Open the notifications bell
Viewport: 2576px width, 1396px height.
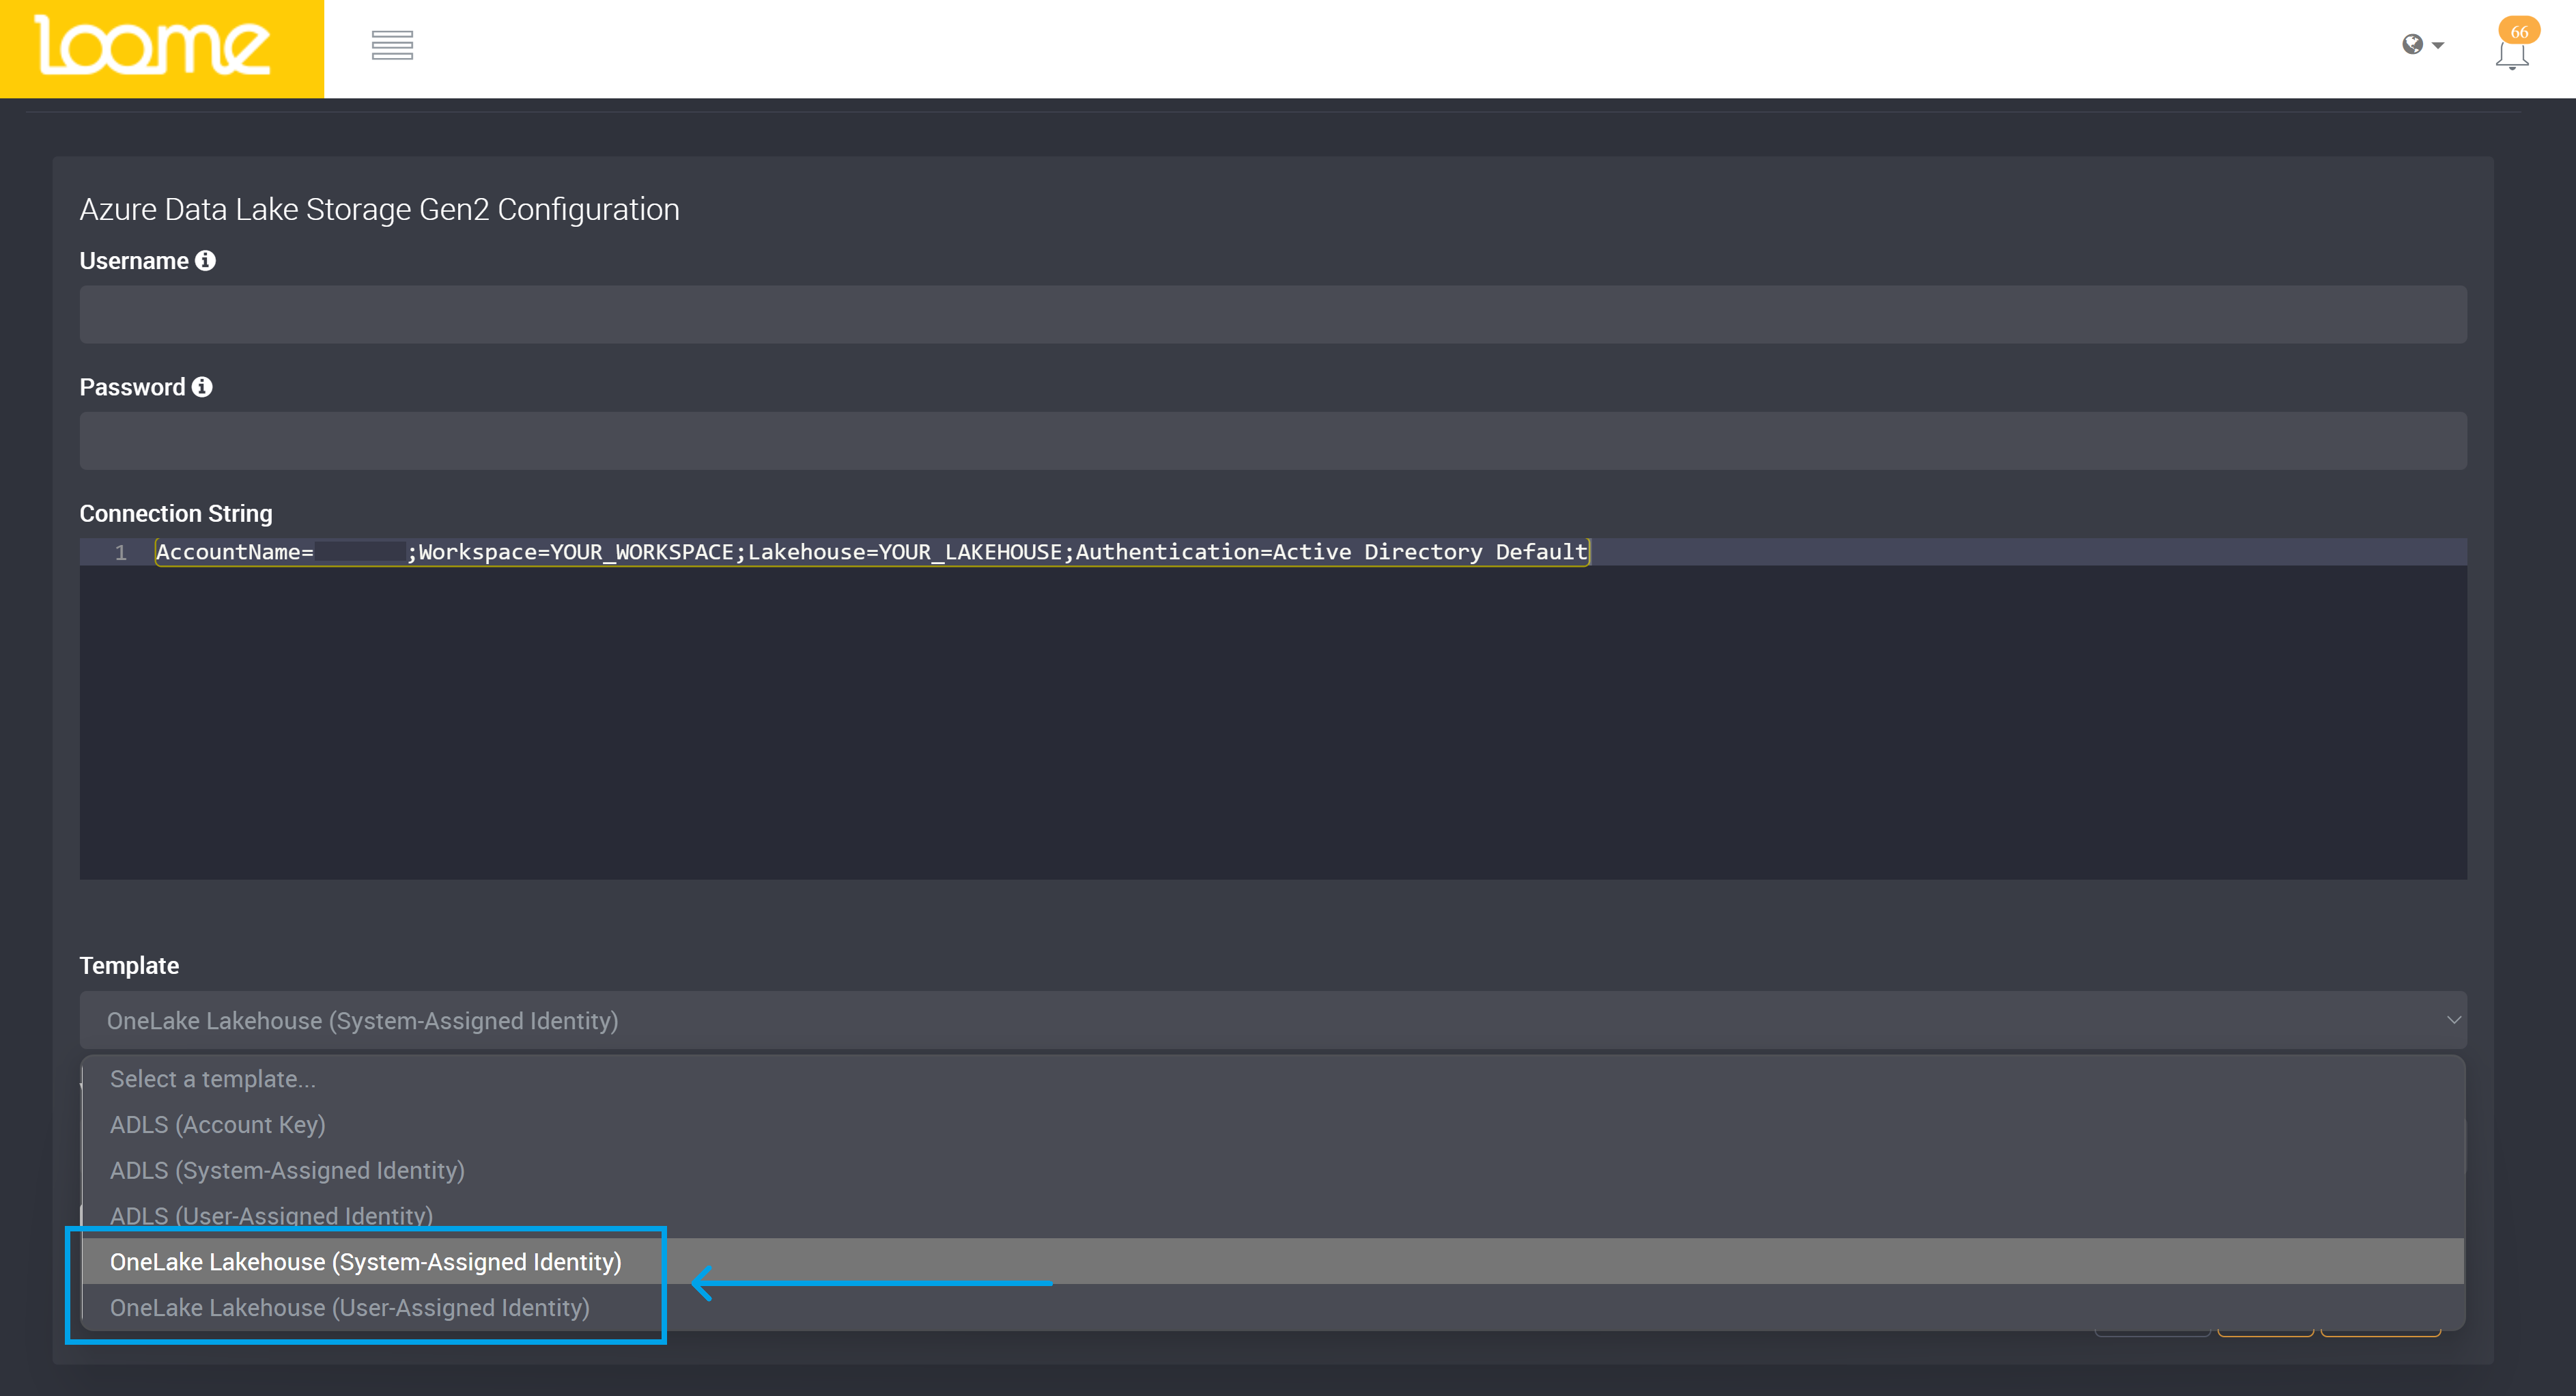click(2511, 56)
